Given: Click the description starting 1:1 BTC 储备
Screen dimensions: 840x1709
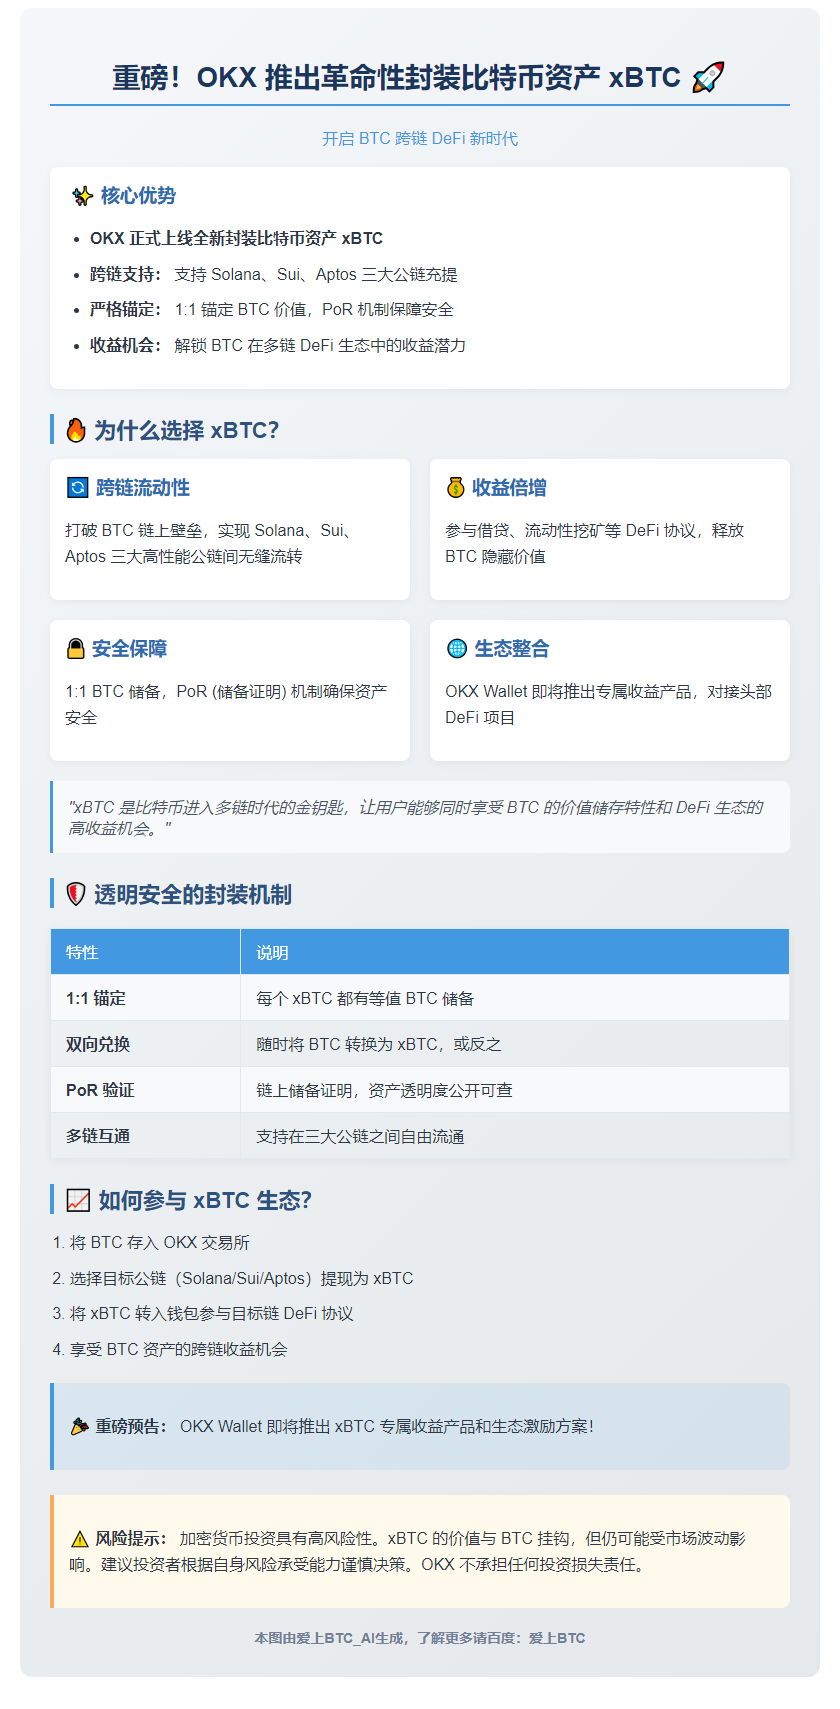Looking at the screenshot, I should pos(226,704).
